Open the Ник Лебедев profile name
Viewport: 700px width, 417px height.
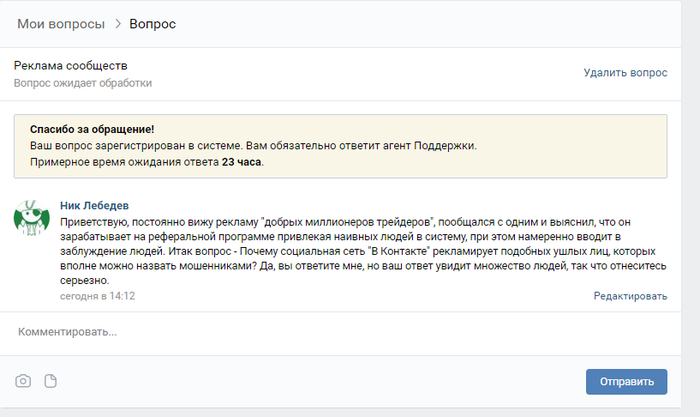(x=94, y=206)
